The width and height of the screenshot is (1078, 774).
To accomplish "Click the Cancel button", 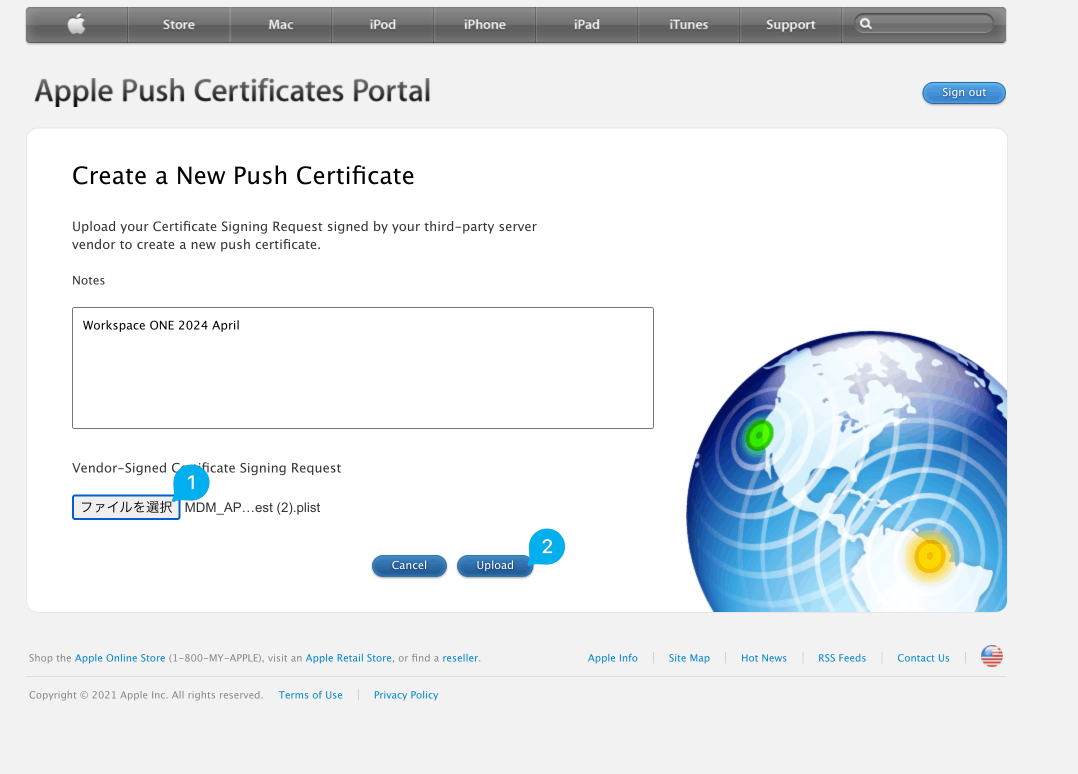I will click(x=409, y=566).
